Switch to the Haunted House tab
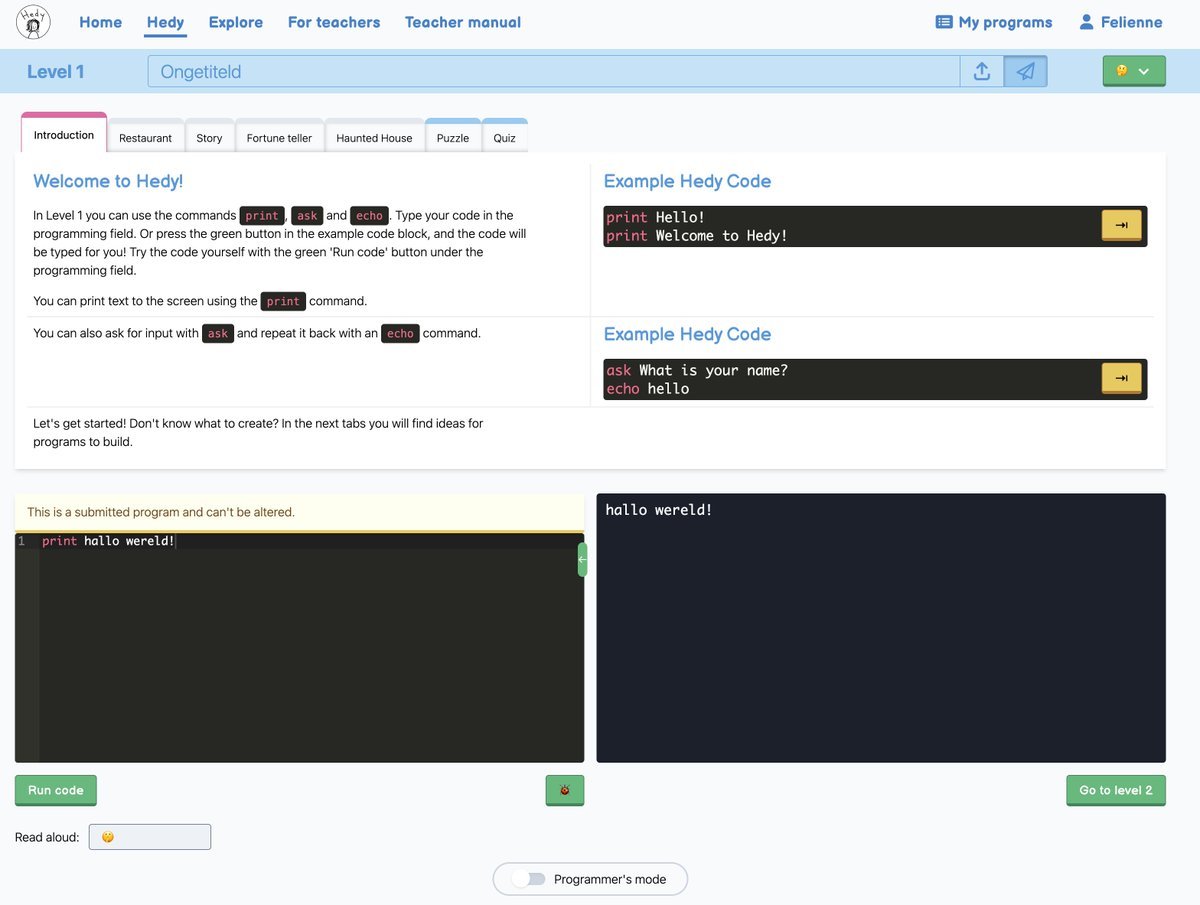Screen dimensions: 1200x905 [x=374, y=138]
